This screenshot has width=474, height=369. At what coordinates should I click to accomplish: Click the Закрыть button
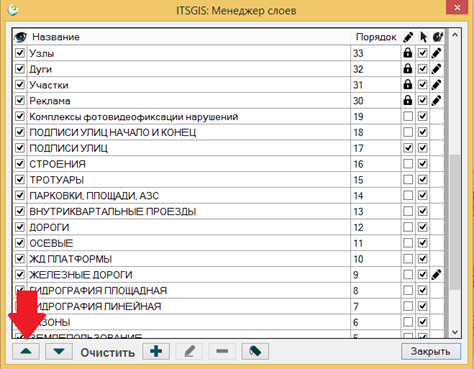pyautogui.click(x=431, y=351)
